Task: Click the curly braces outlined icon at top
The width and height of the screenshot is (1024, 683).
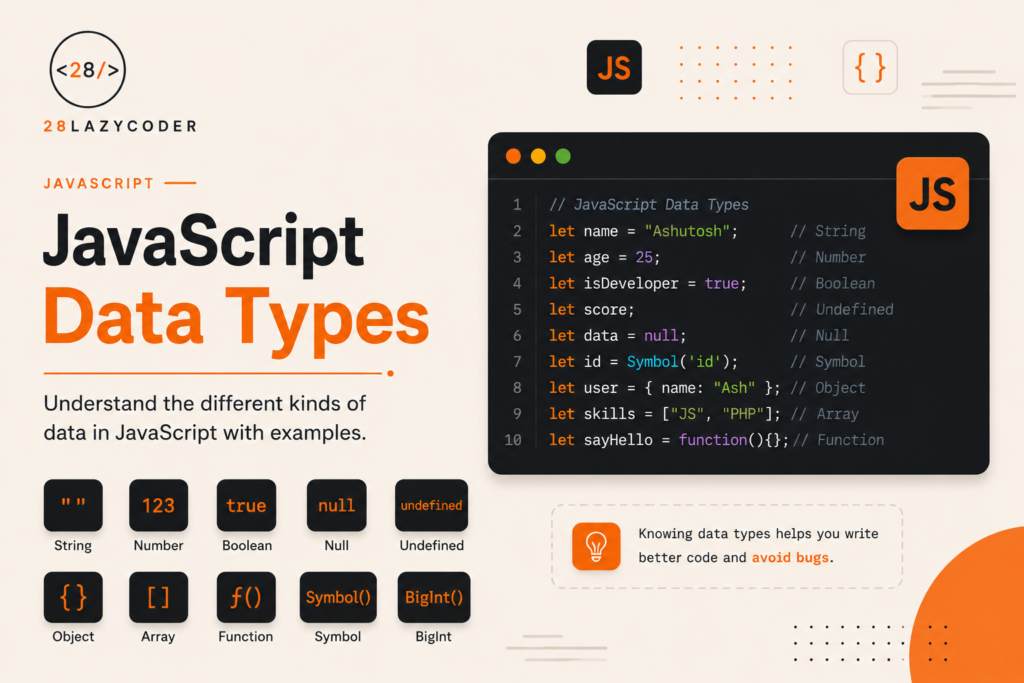Action: click(870, 67)
